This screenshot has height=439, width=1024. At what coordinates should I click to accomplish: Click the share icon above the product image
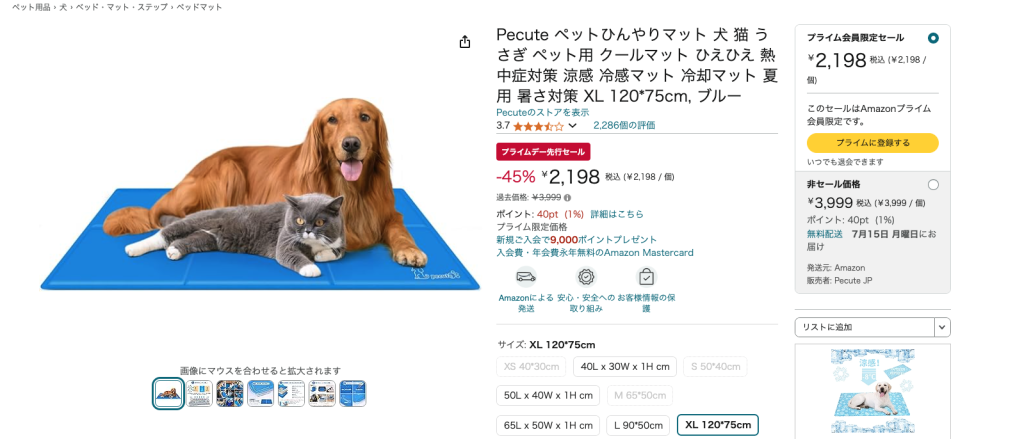[x=465, y=42]
